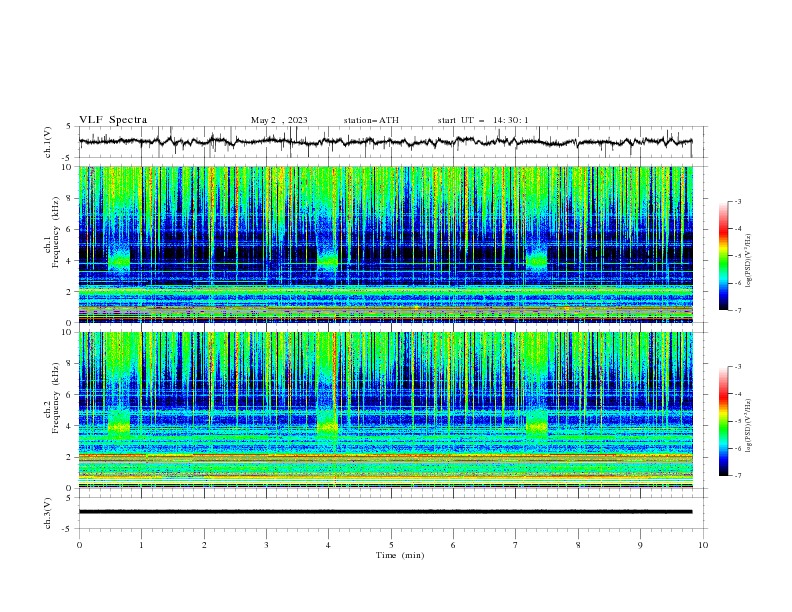Click the ch.1 spectrogram color scale bar
792x612 pixels.
coord(724,256)
